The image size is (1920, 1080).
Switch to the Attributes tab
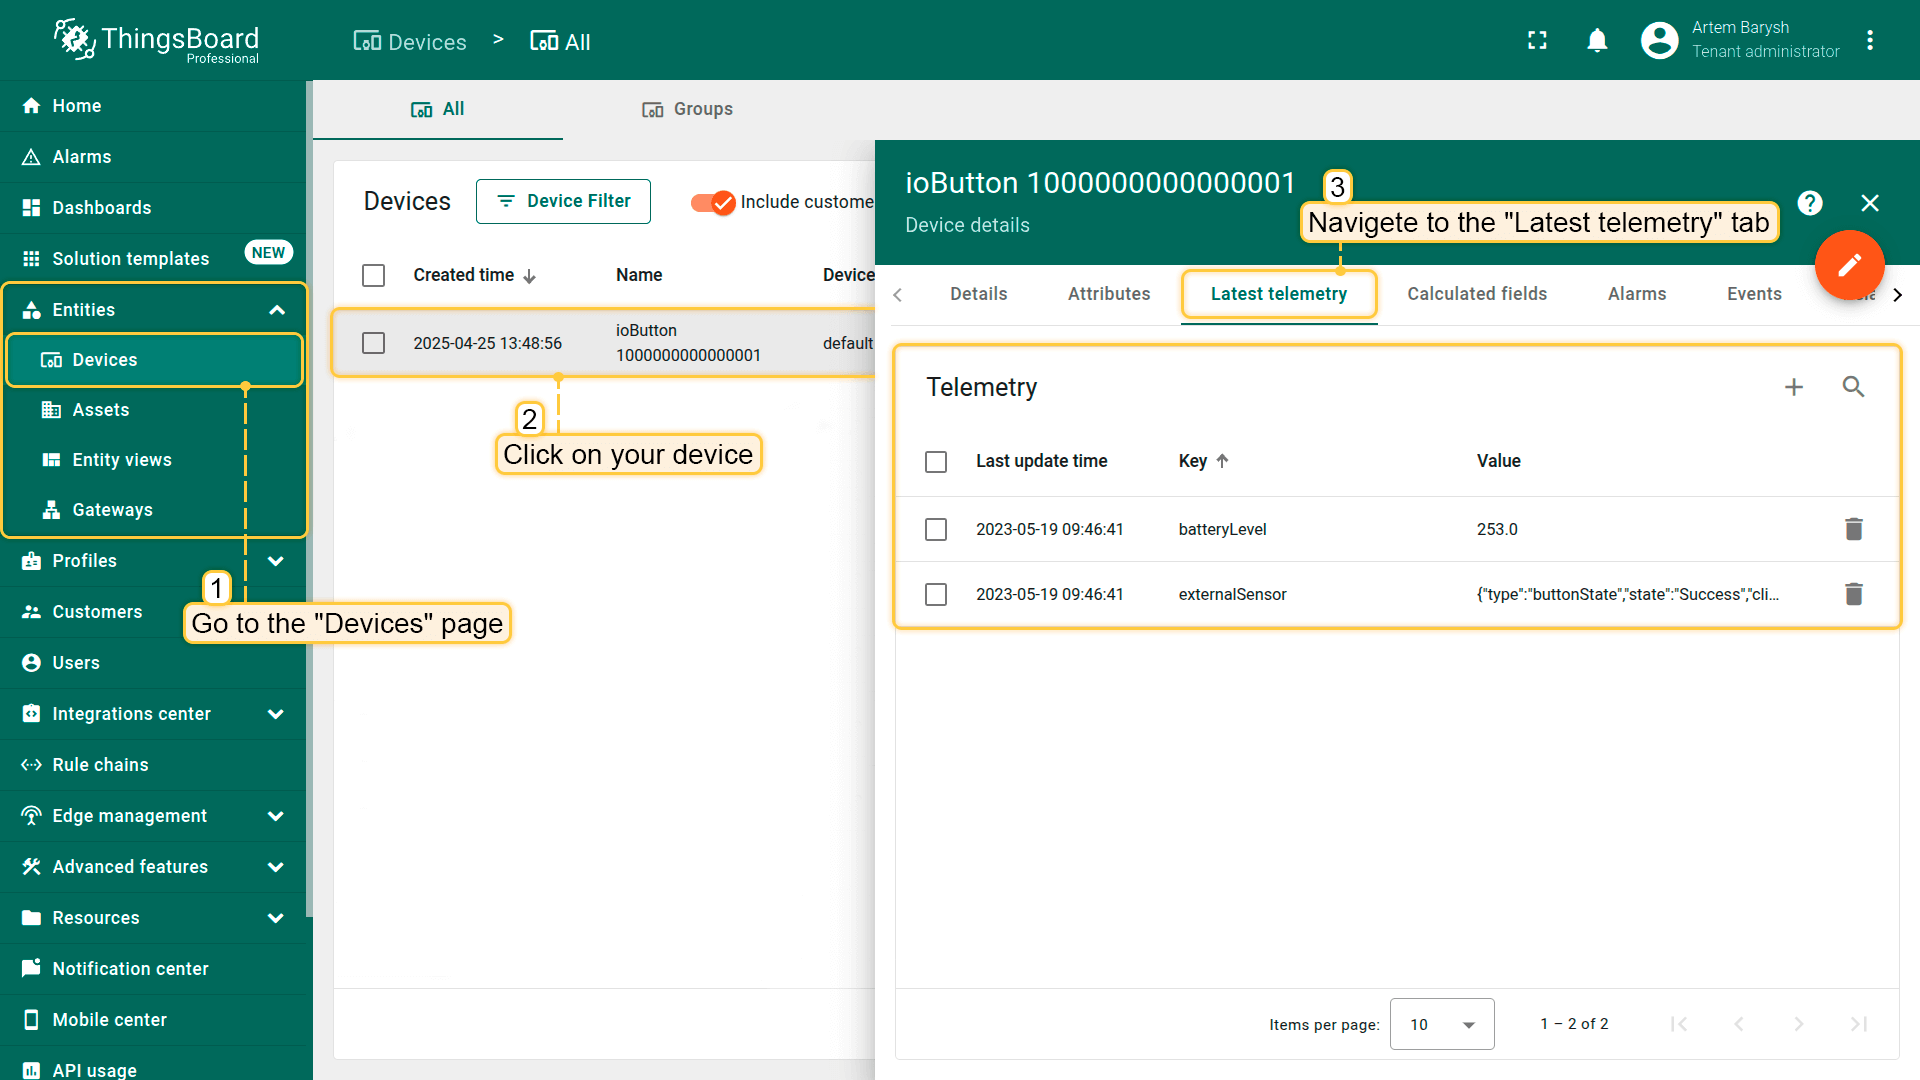1108,293
